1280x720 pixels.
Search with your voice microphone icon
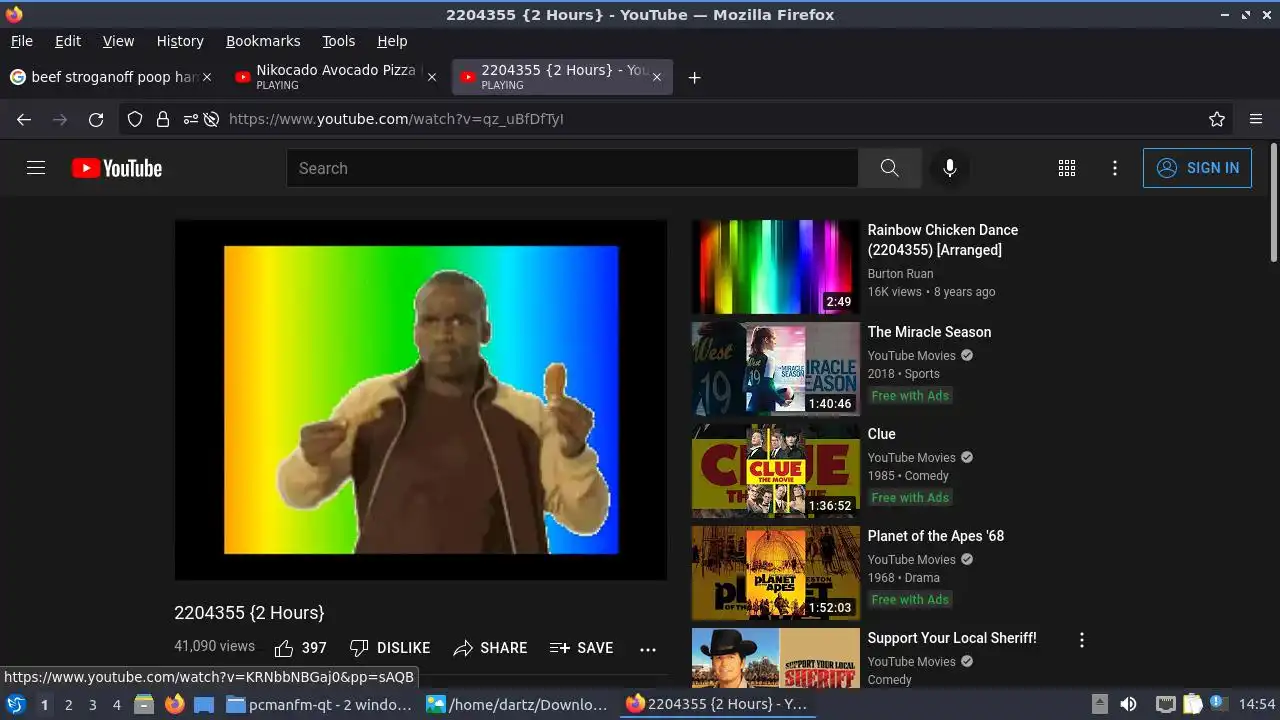[x=950, y=168]
